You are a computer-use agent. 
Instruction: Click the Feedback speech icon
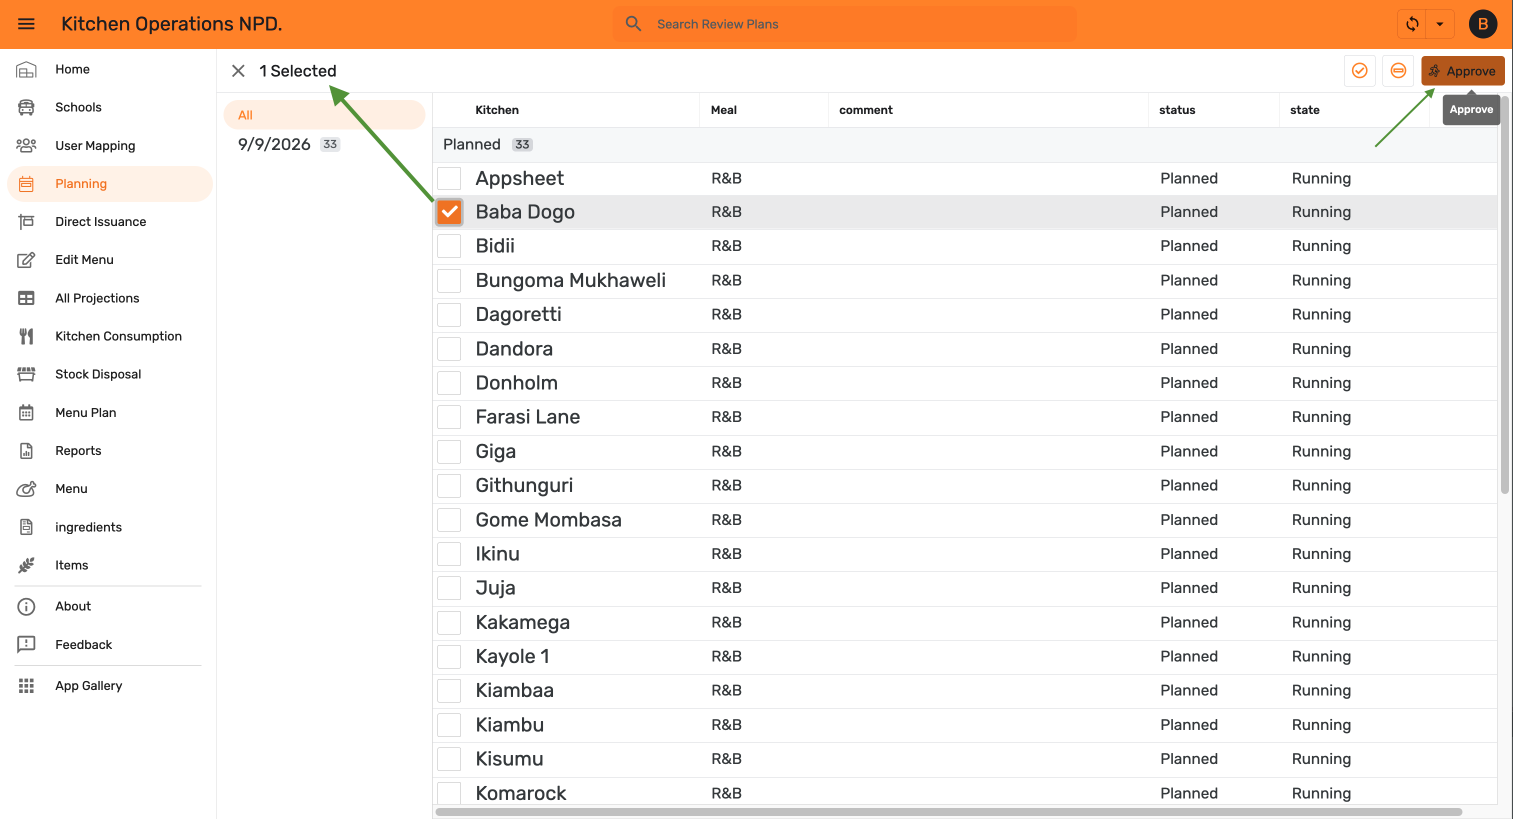point(26,645)
